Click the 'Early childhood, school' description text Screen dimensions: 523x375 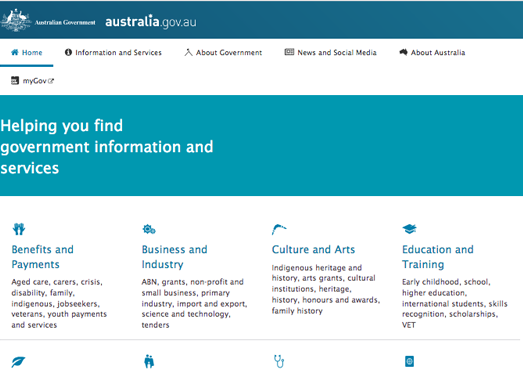pyautogui.click(x=455, y=303)
